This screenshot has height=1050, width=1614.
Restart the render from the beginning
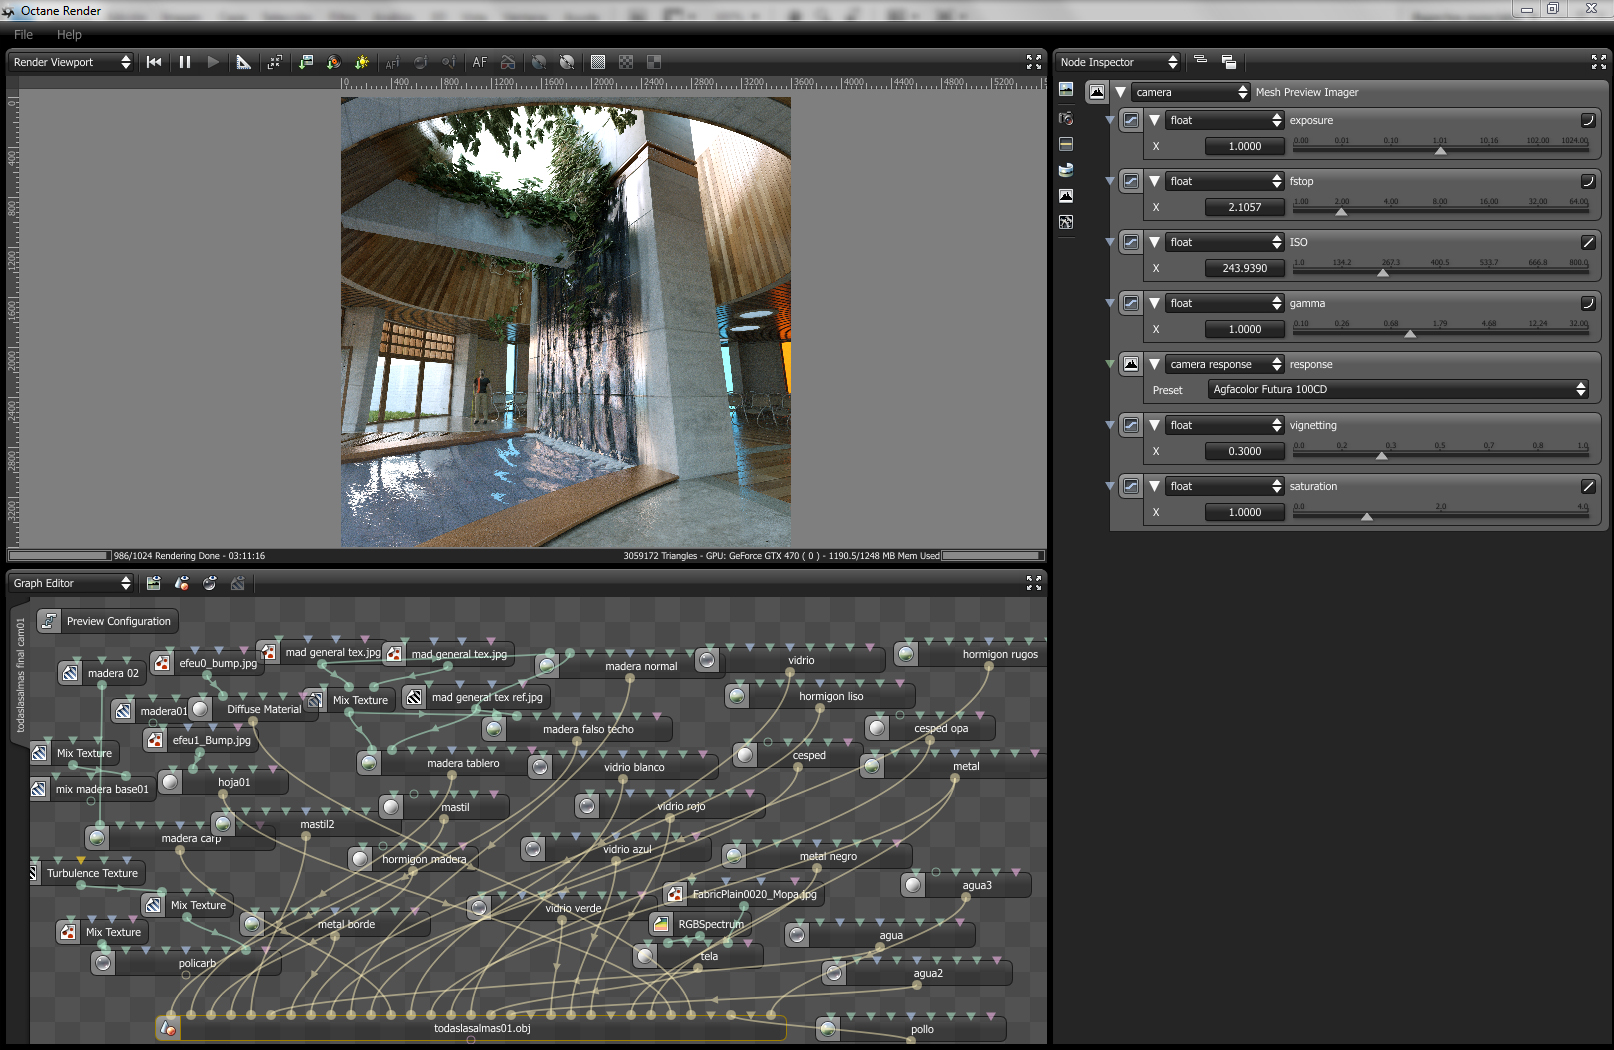tap(154, 62)
